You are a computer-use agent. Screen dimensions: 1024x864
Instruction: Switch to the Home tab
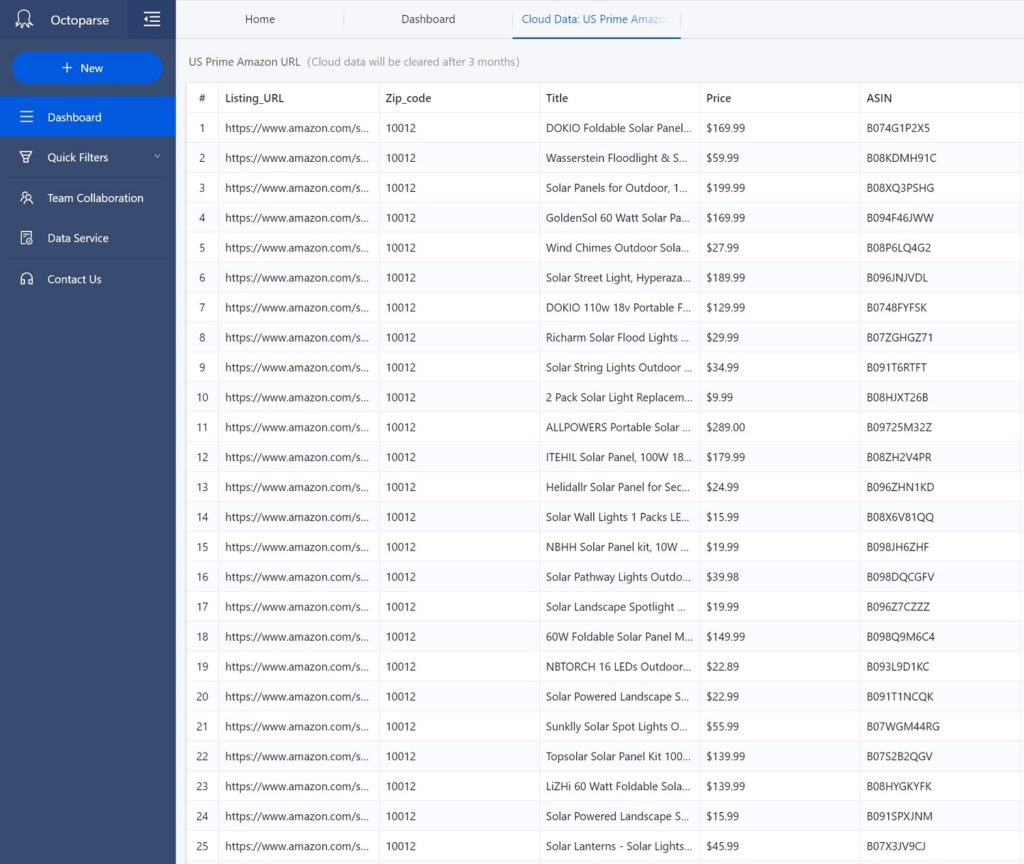click(260, 19)
